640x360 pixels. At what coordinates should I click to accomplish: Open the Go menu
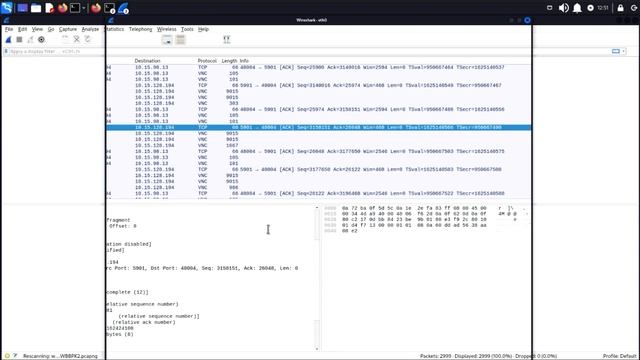(x=51, y=29)
